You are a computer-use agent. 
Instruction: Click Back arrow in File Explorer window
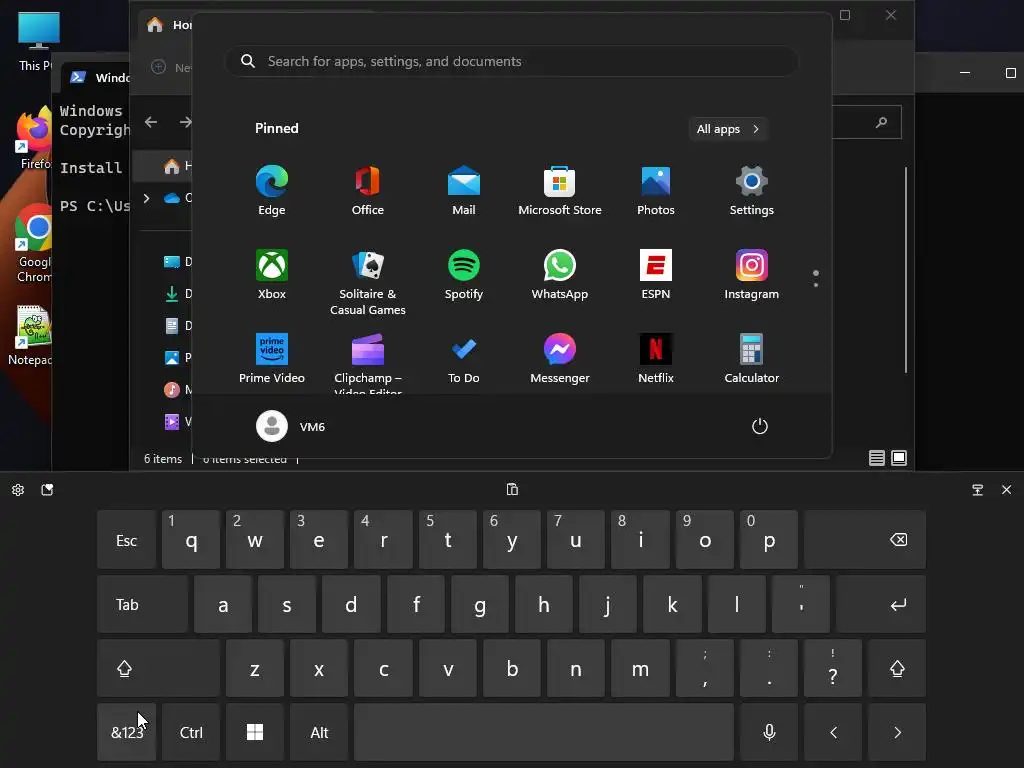point(151,122)
